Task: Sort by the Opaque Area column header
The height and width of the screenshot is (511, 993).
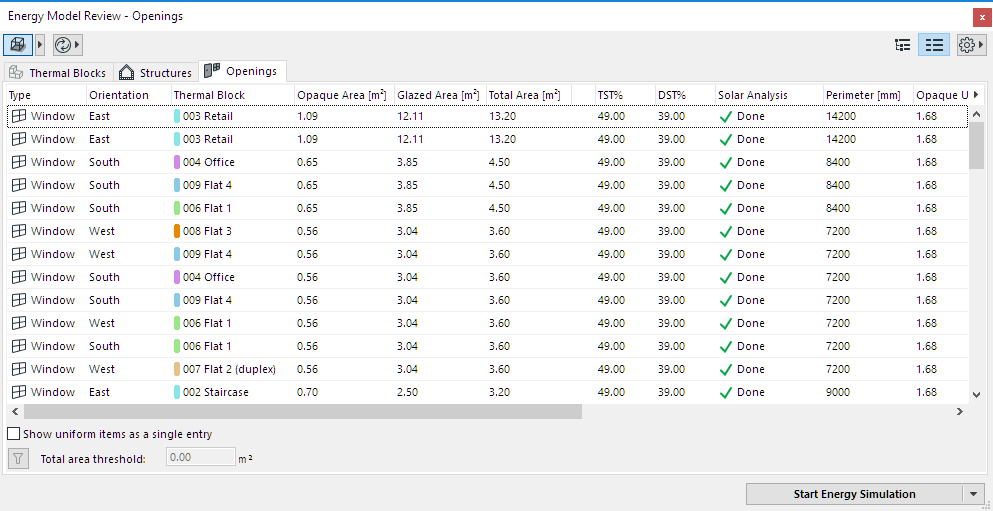Action: click(345, 95)
